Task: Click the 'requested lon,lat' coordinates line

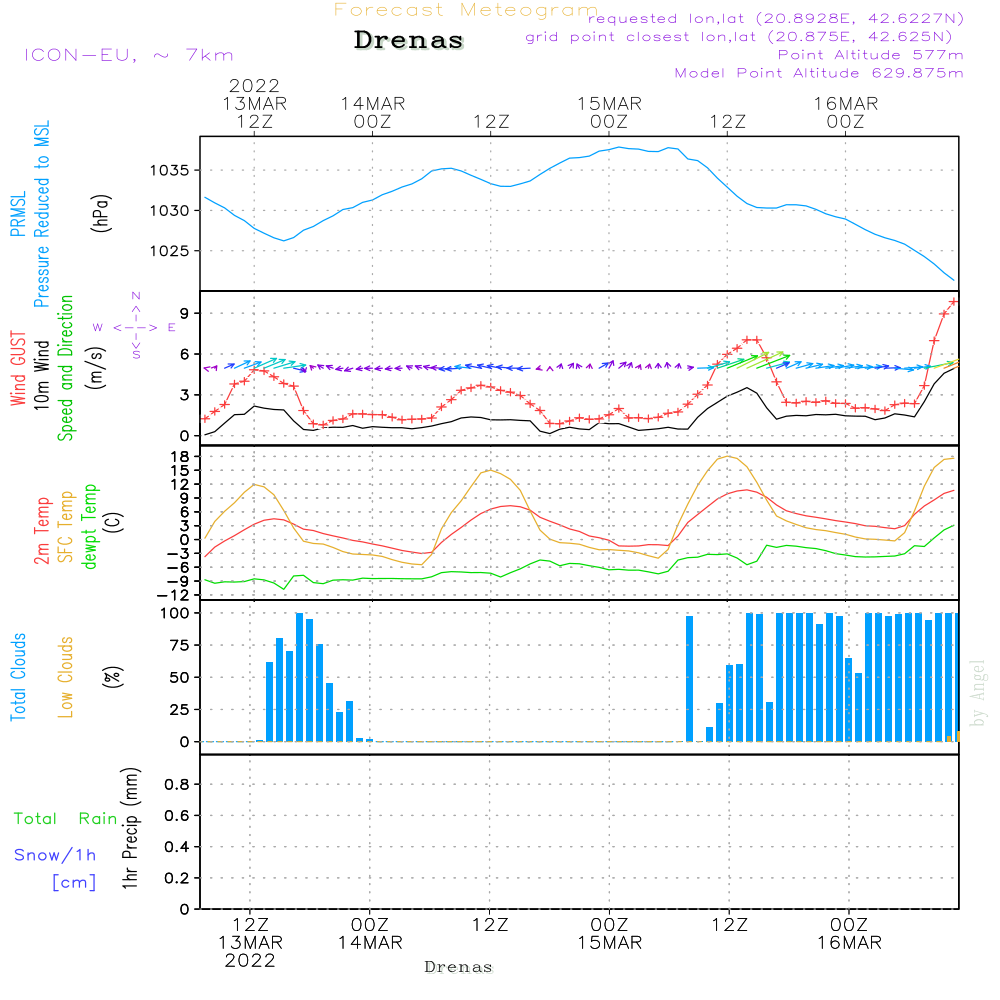Action: 776,18
